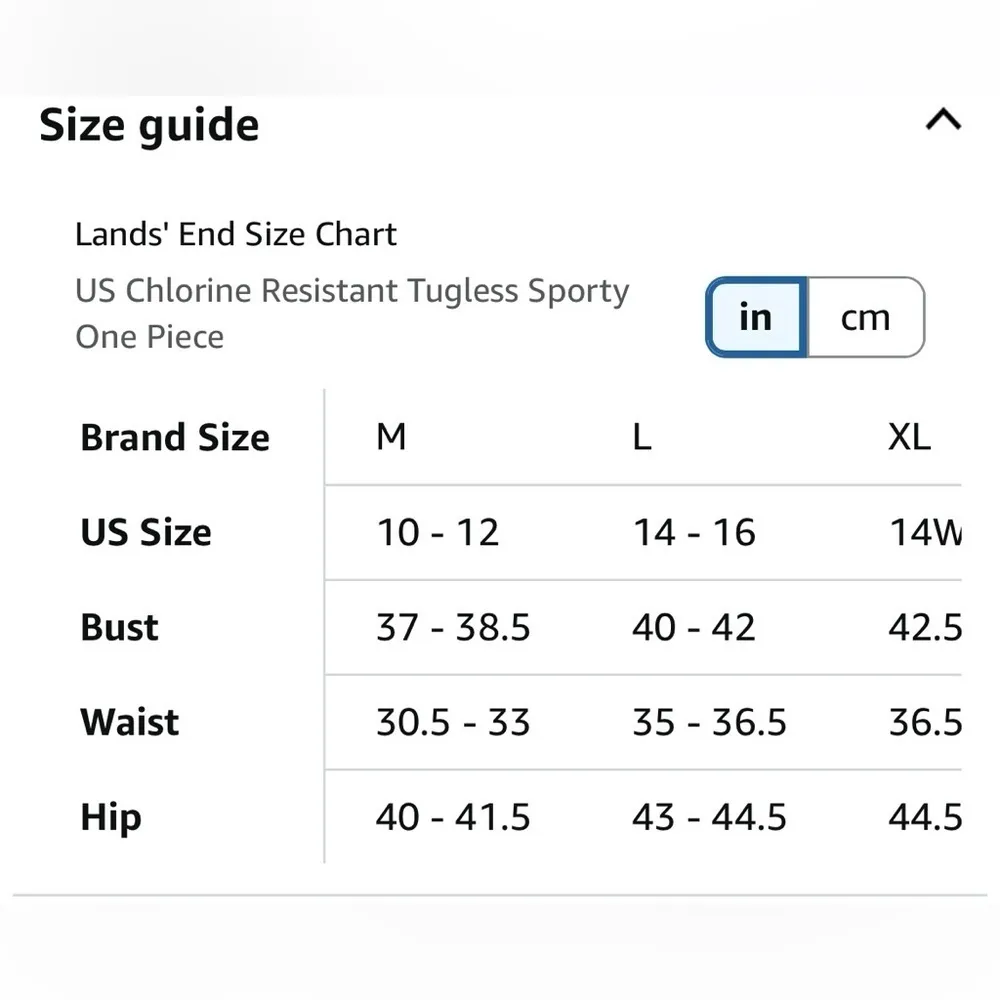The height and width of the screenshot is (1000, 1000).
Task: Click the 43 - 44.5 hip cell
Action: tap(709, 818)
